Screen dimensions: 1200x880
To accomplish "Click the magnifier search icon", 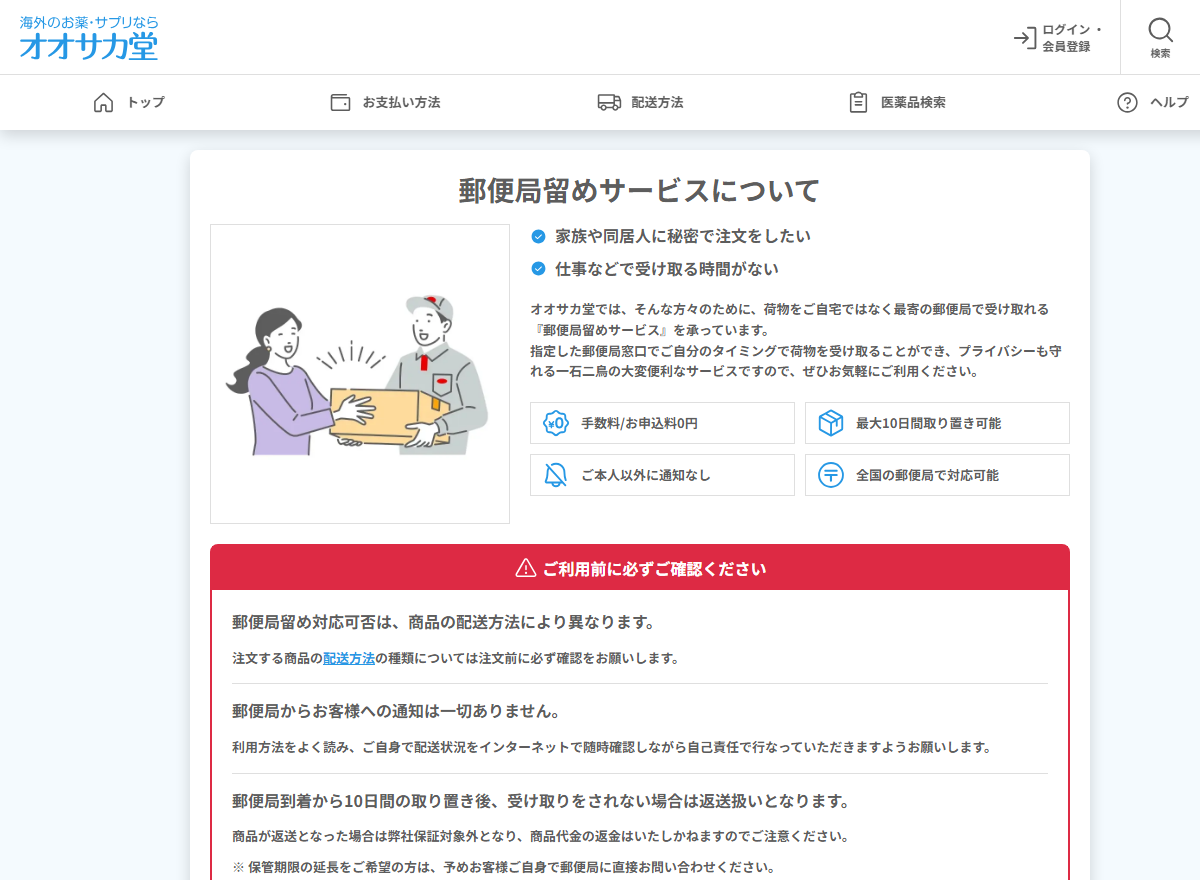I will (1160, 29).
